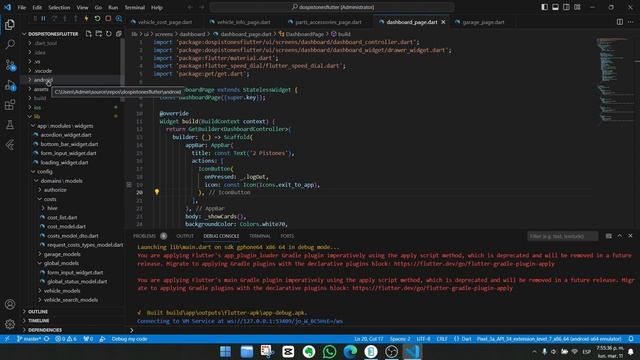Toggle bottom panel visibility from title bar
Screen dimensions: 640x360
click(556, 7)
